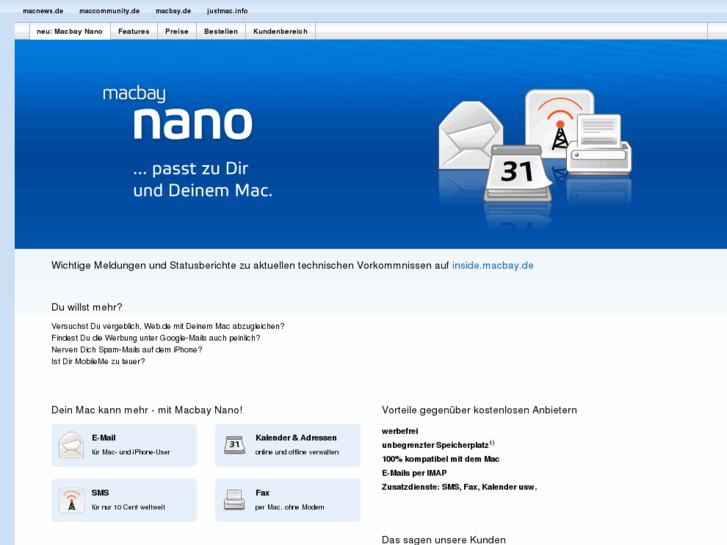Viewport: 727px width, 545px height.
Task: Click 'Dein Mac kann mehr' heading
Action: click(x=147, y=410)
